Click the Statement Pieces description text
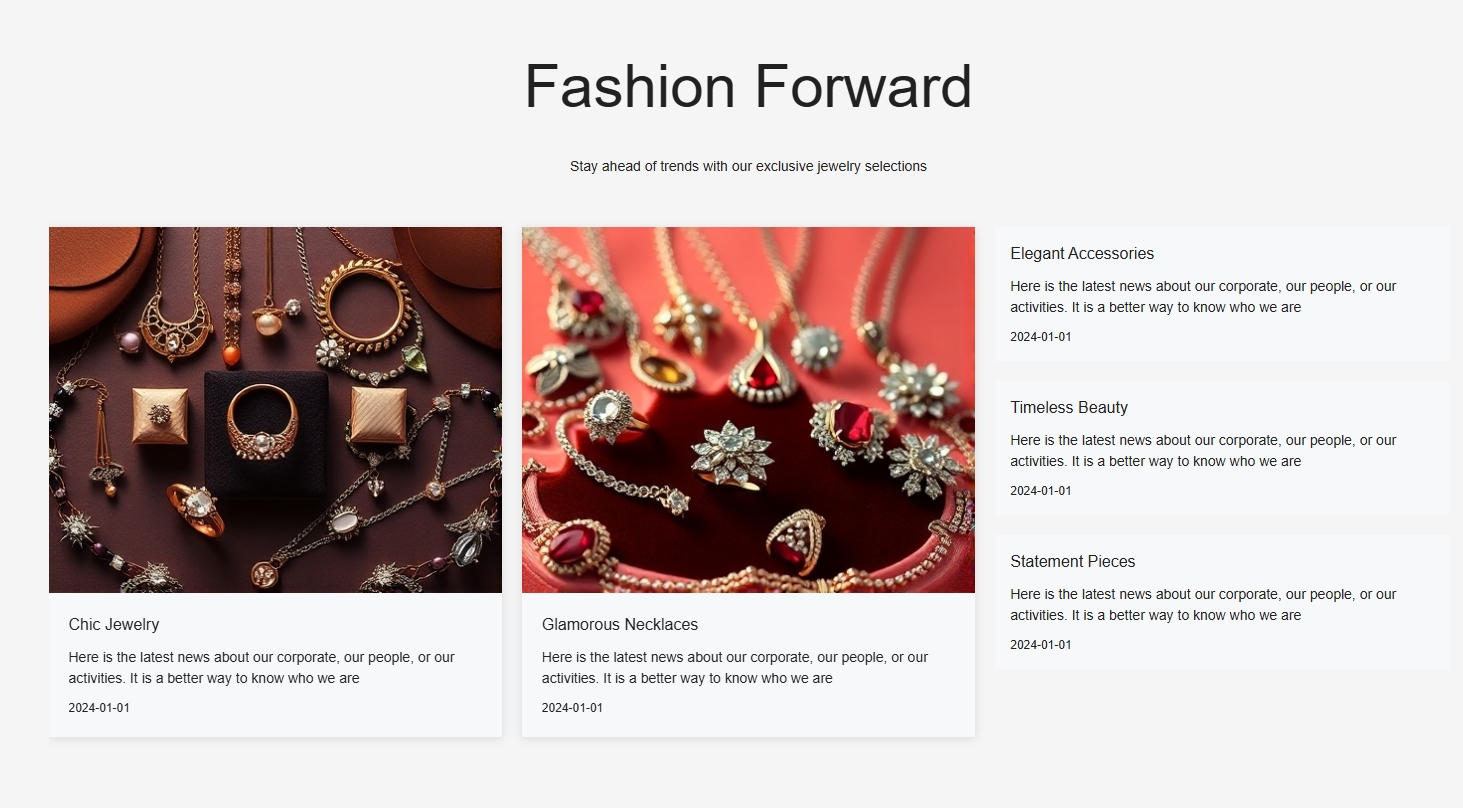The width and height of the screenshot is (1463, 808). [1203, 605]
